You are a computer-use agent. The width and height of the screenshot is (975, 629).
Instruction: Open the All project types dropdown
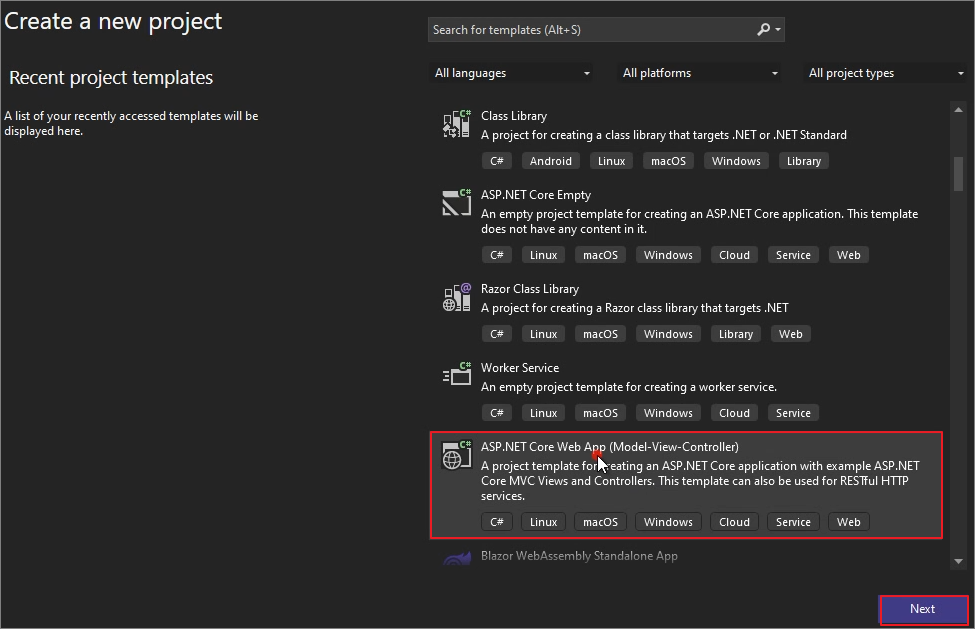click(x=885, y=72)
